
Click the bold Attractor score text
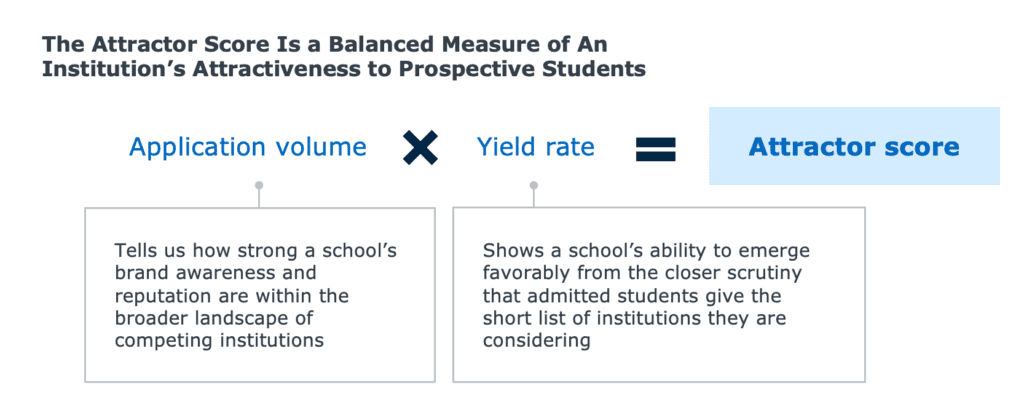click(x=854, y=146)
